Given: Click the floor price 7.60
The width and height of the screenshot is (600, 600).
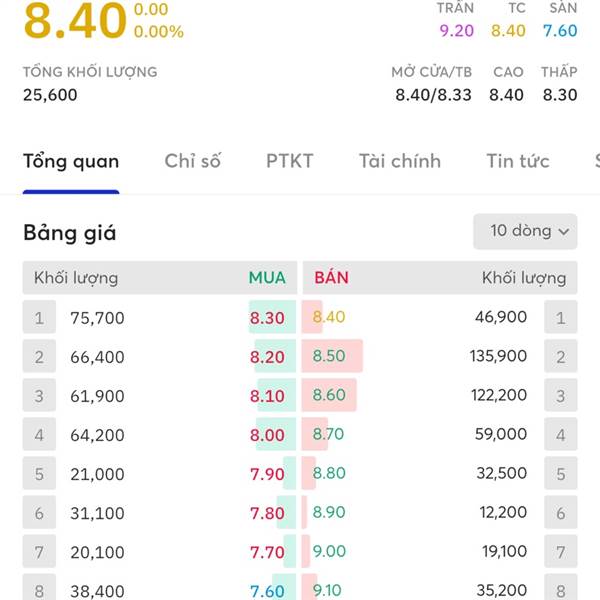Looking at the screenshot, I should (560, 31).
